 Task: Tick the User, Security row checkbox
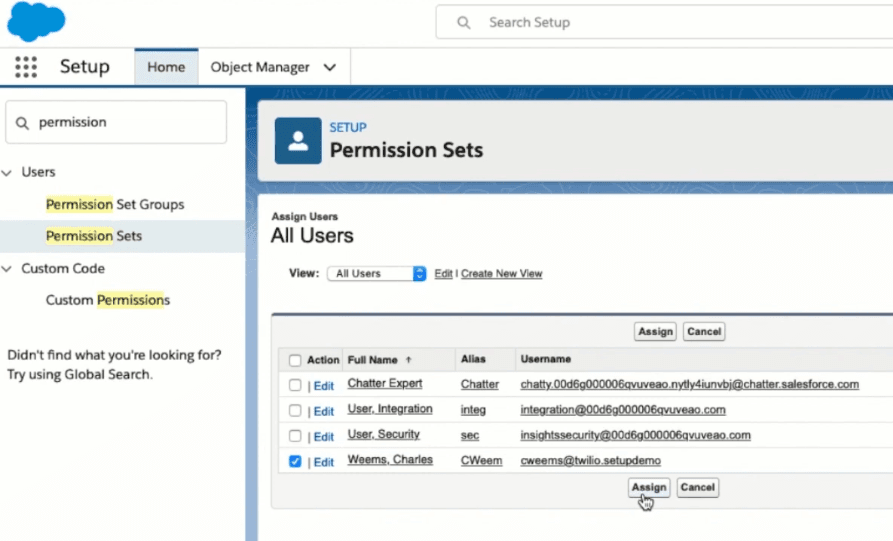[295, 436]
